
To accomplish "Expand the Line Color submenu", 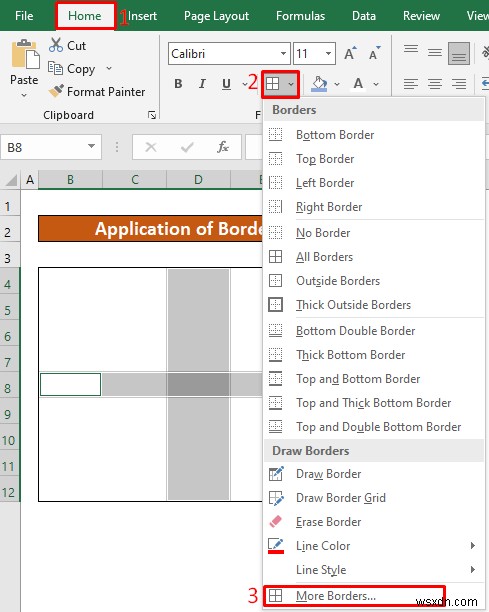I will 373,546.
